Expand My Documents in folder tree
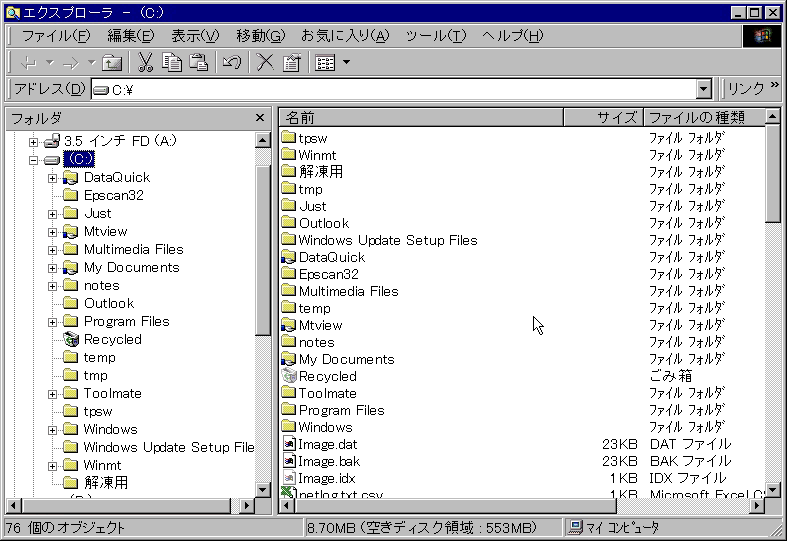Screen dimensions: 787x541 pyautogui.click(x=52, y=268)
